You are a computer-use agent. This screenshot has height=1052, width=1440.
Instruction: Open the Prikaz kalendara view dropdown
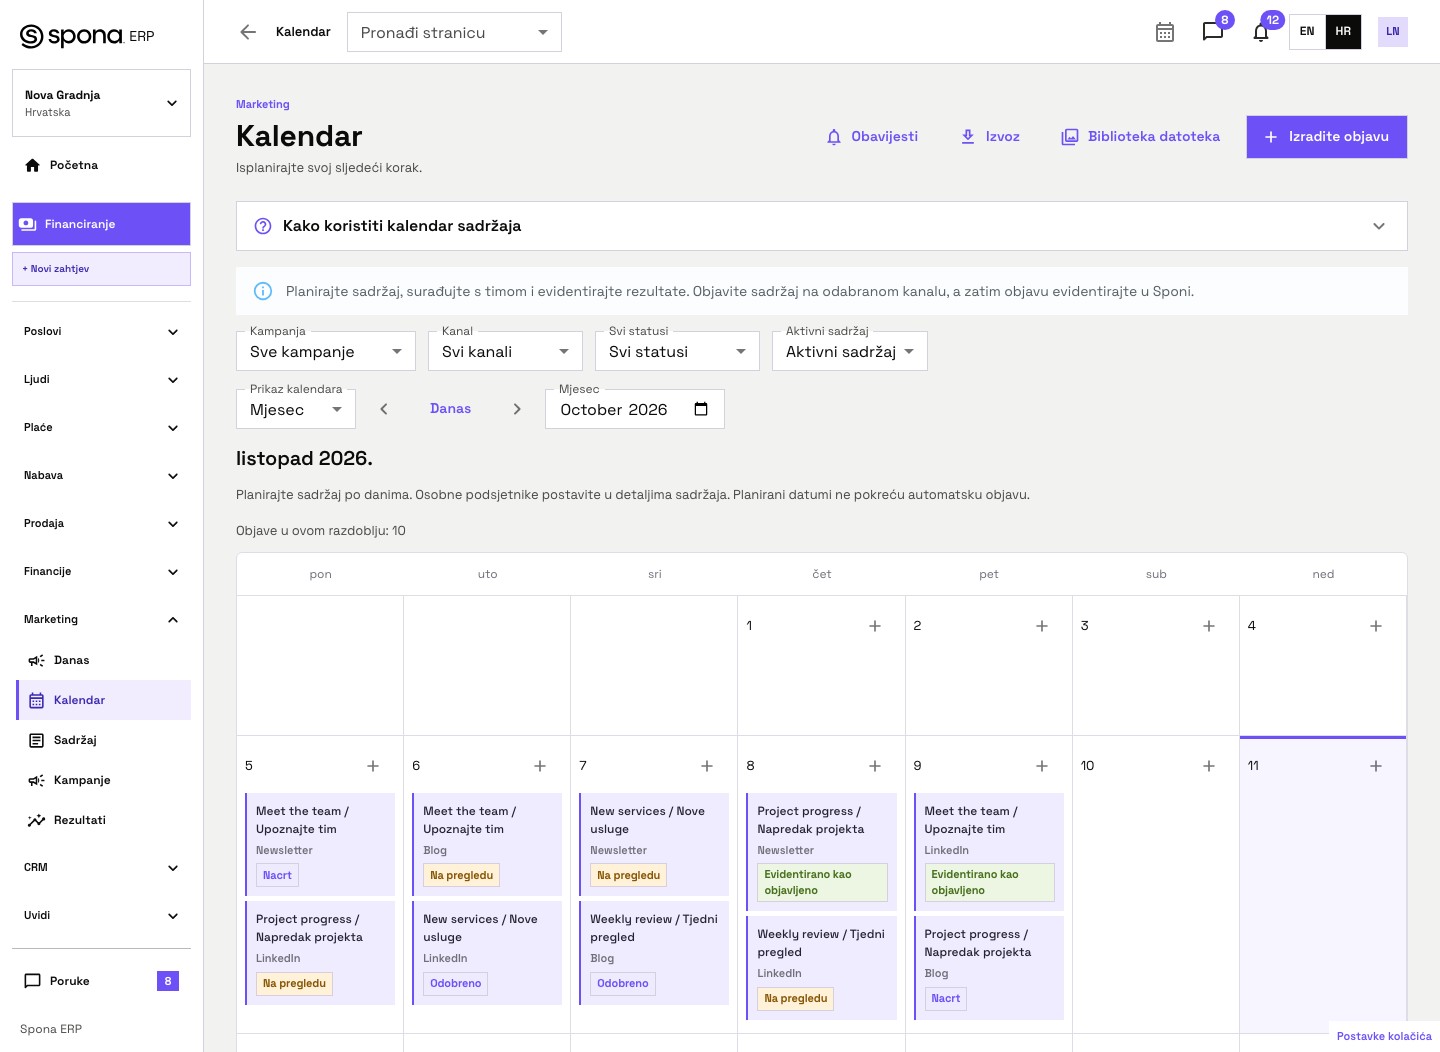tap(296, 409)
